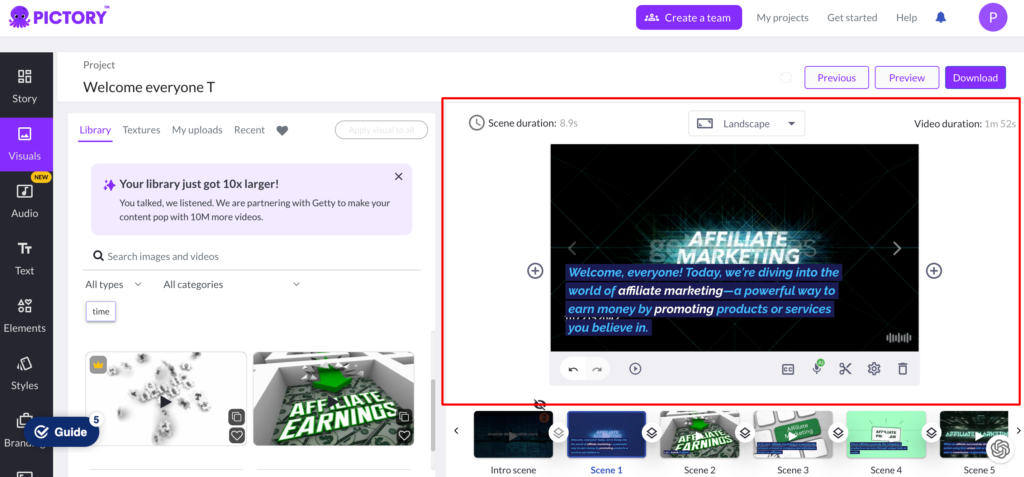This screenshot has height=477, width=1024.
Task: Play the scene preview
Action: pos(635,369)
